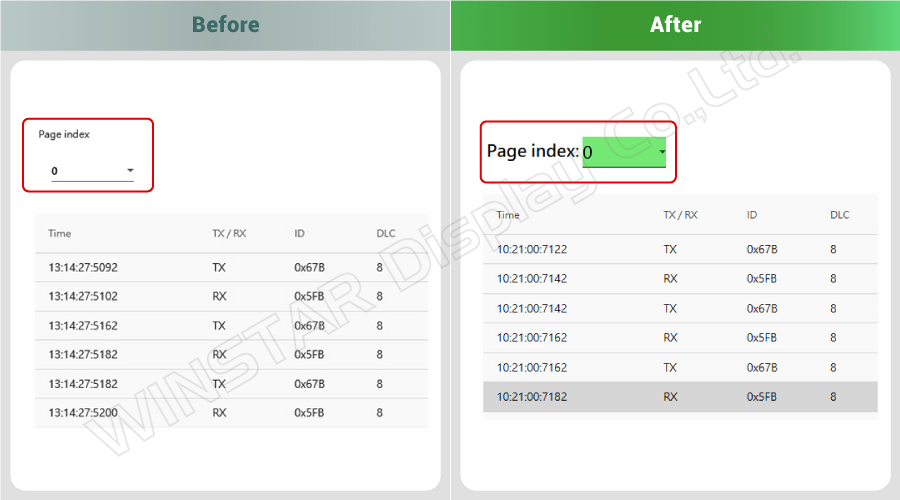Click dropdown arrow in green Page index box
Screen dimensions: 900x500
coord(662,152)
